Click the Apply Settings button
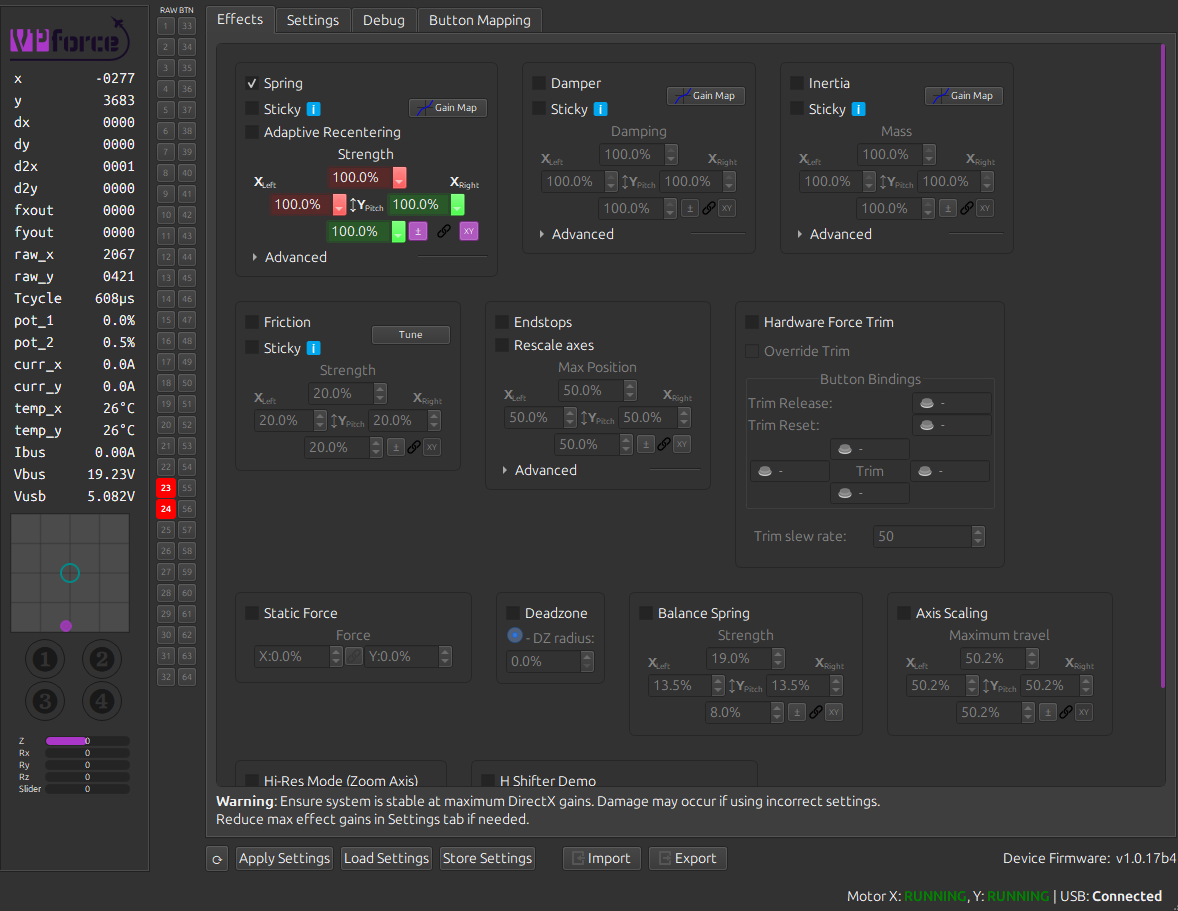 [x=284, y=858]
